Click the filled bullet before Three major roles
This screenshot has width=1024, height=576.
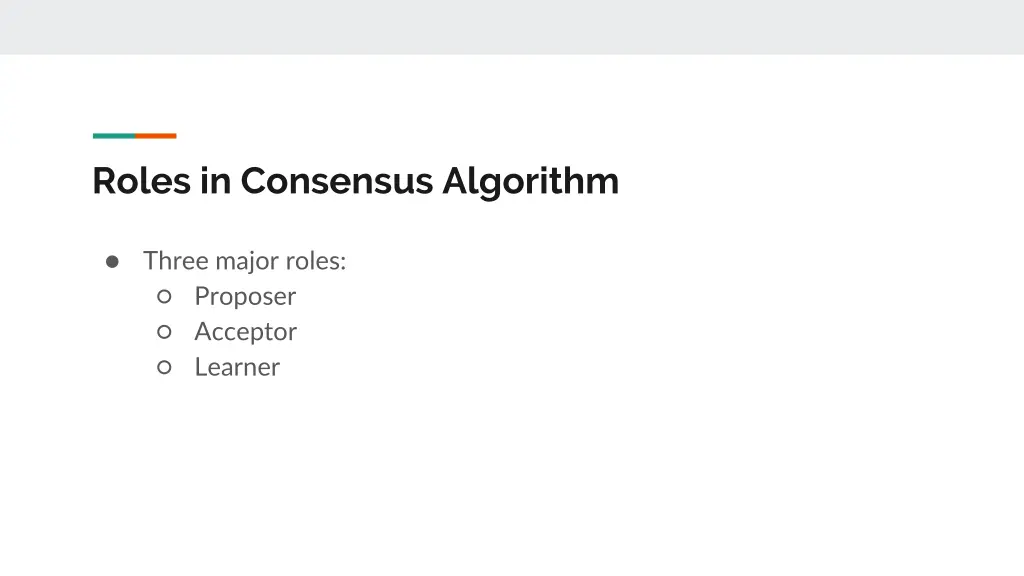coord(113,261)
